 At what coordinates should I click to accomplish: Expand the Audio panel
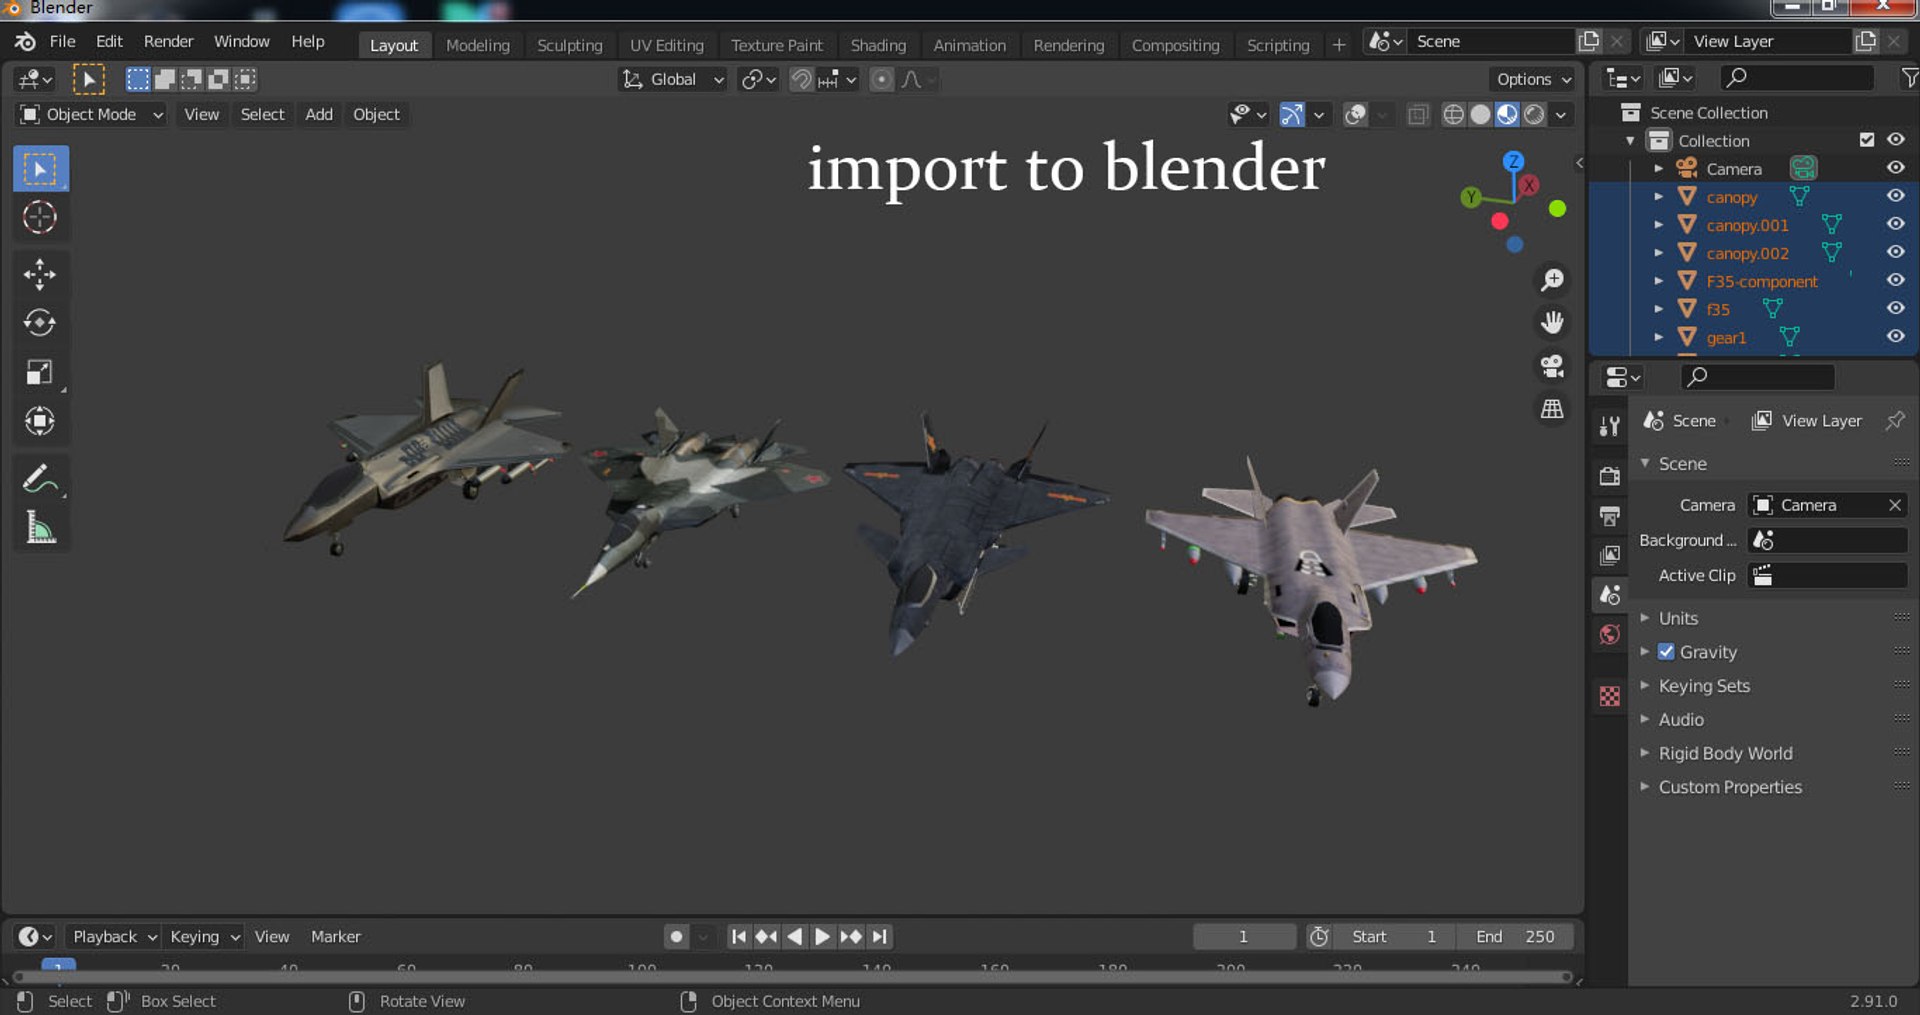click(1681, 720)
